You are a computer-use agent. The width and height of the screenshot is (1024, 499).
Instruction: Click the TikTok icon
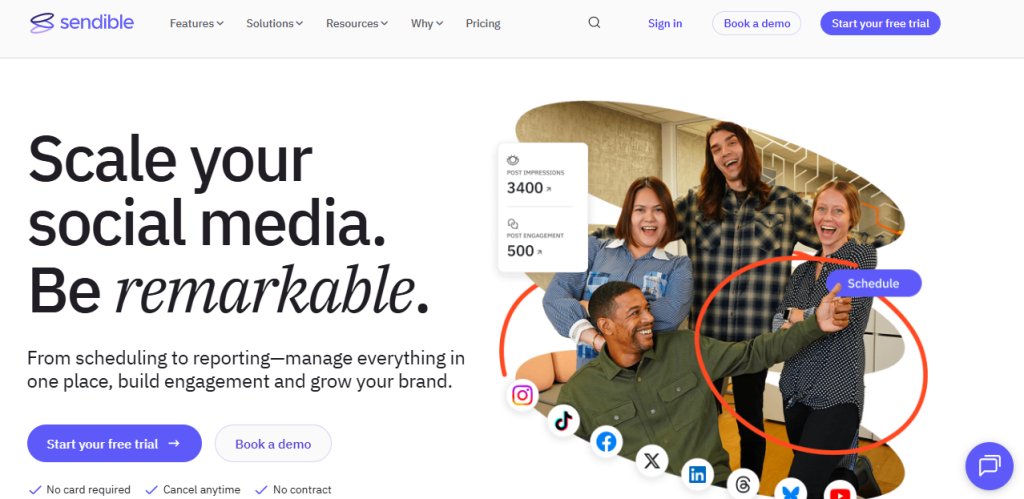tap(563, 421)
